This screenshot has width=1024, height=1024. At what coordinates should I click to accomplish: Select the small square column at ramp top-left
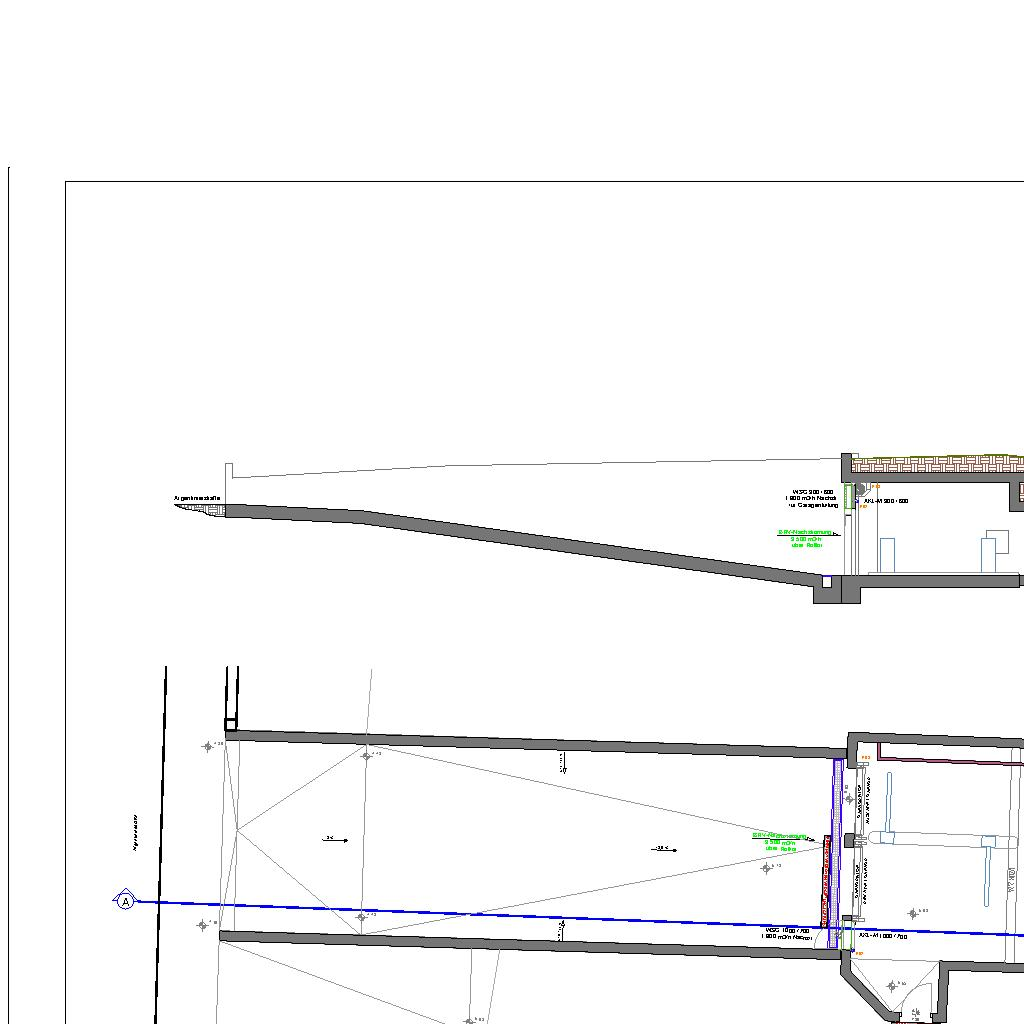click(x=230, y=725)
